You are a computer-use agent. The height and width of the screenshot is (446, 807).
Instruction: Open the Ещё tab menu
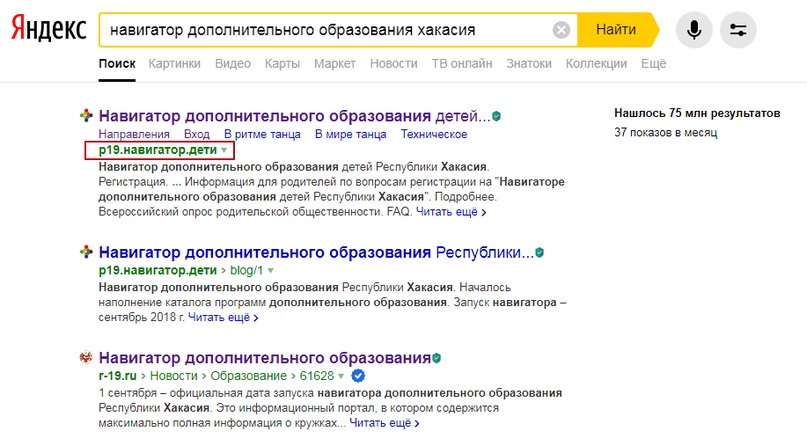click(654, 64)
